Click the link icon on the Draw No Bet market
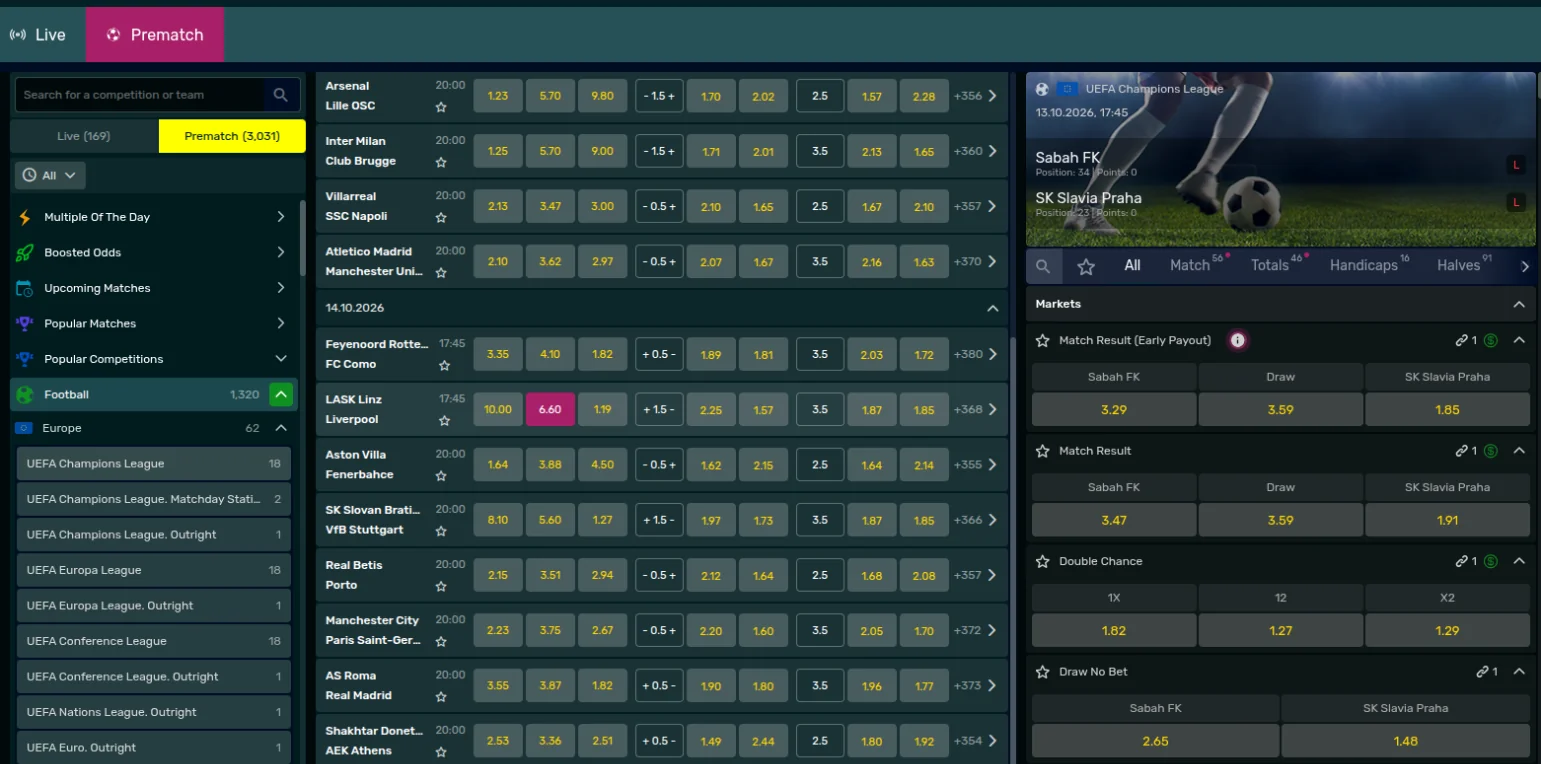This screenshot has width=1541, height=764. tap(1483, 672)
